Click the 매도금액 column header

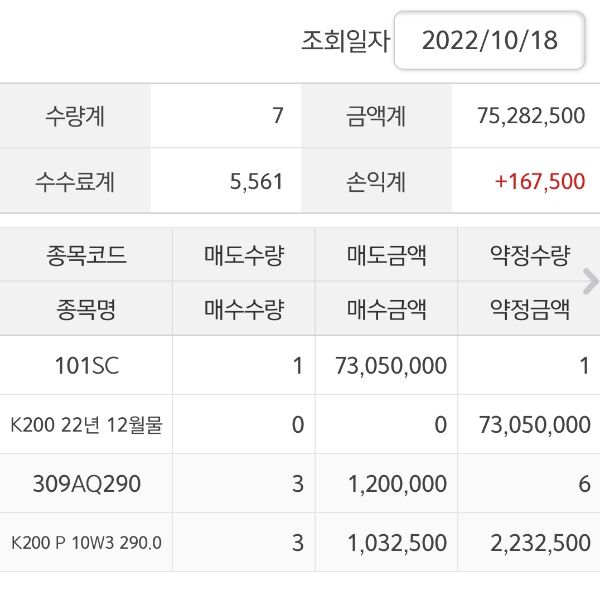pyautogui.click(x=387, y=255)
